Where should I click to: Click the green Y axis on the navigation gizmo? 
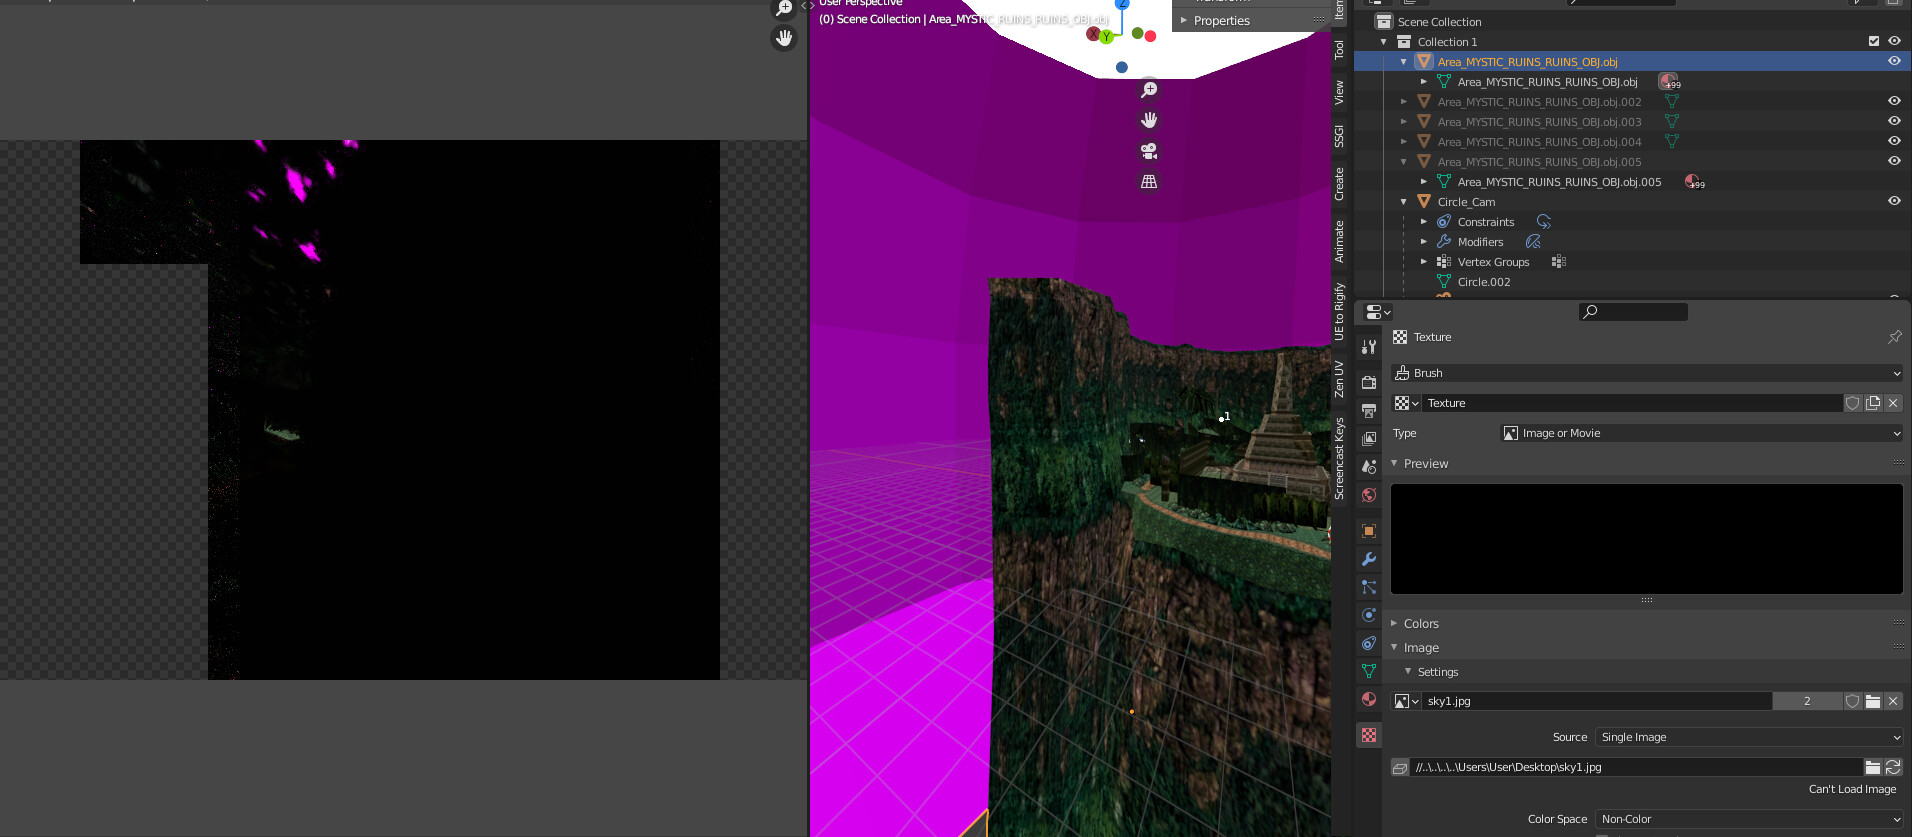[1106, 37]
